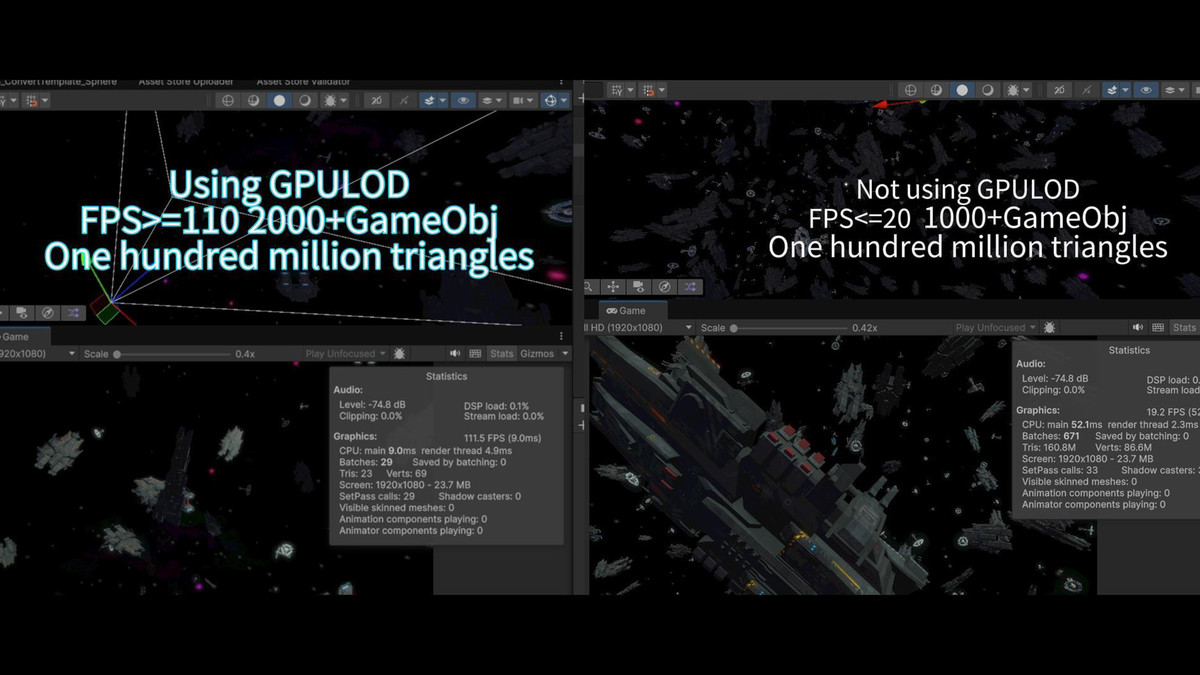
Task: Toggle scene visibility eye in left Scene toolbar
Action: pyautogui.click(x=463, y=100)
